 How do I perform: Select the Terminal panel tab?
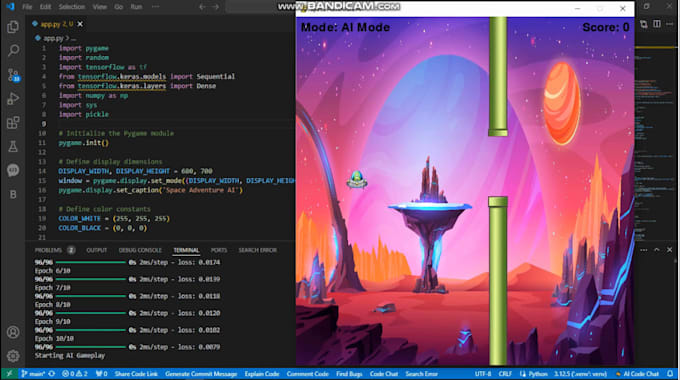point(186,250)
